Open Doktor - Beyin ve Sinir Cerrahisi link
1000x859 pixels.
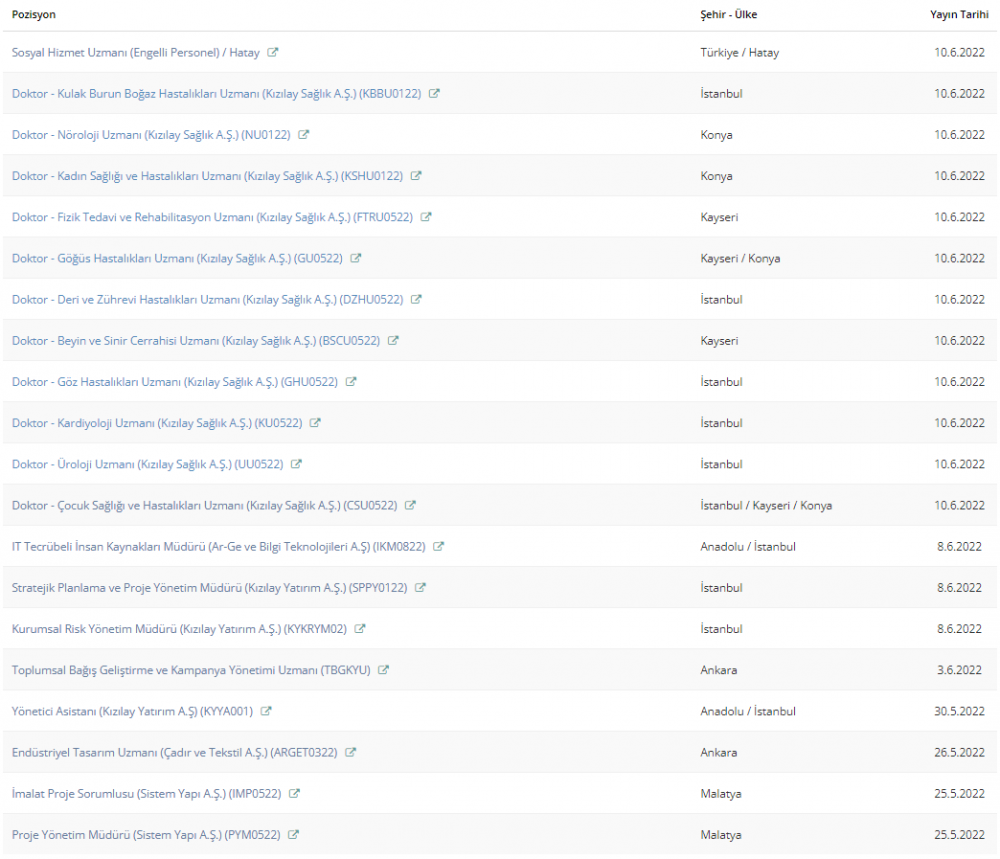click(x=196, y=341)
